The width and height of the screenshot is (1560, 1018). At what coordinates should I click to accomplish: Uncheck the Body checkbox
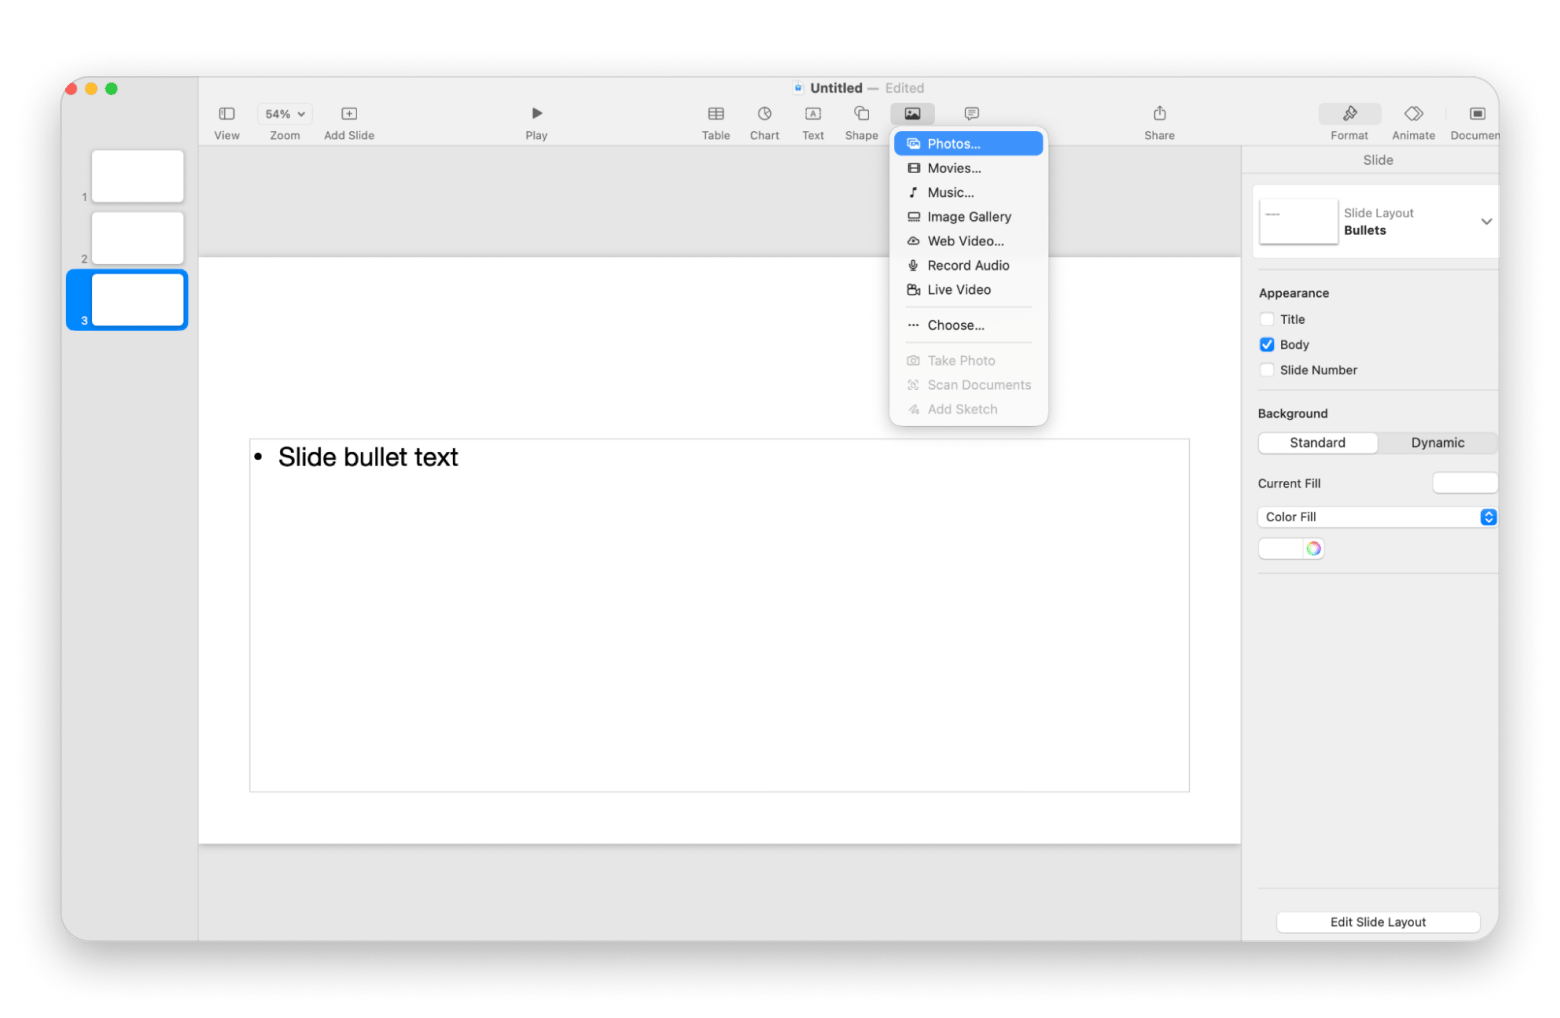(x=1267, y=344)
